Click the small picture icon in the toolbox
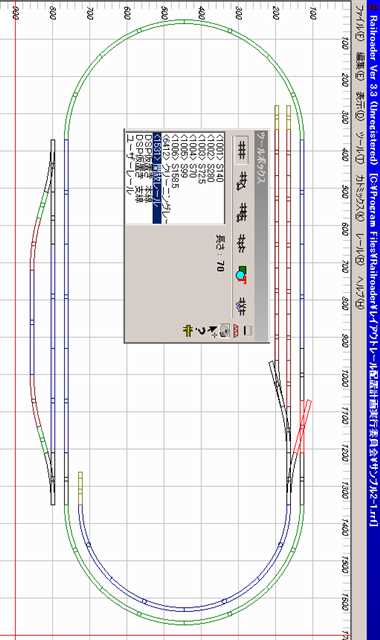Screen dimensions: 380x640 click(x=224, y=330)
